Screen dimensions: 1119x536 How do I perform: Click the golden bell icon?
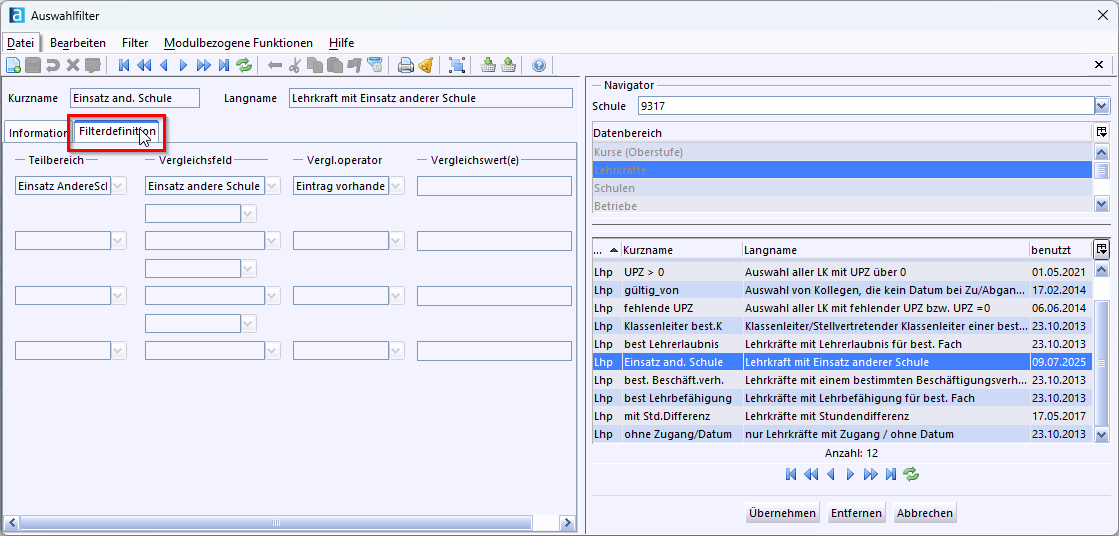[426, 66]
